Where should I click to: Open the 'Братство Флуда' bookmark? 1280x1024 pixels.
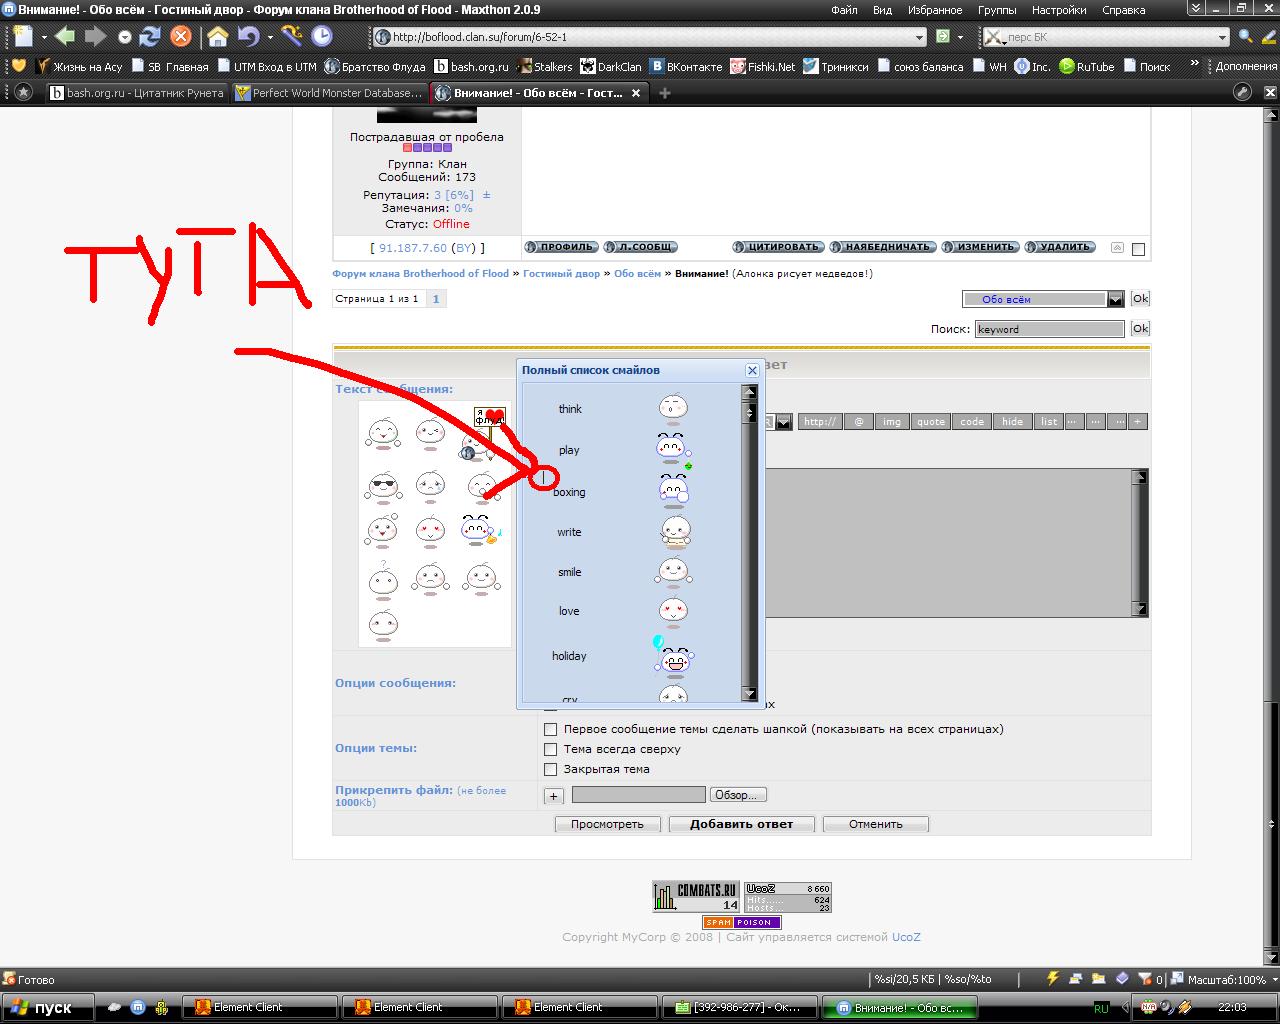(x=373, y=67)
